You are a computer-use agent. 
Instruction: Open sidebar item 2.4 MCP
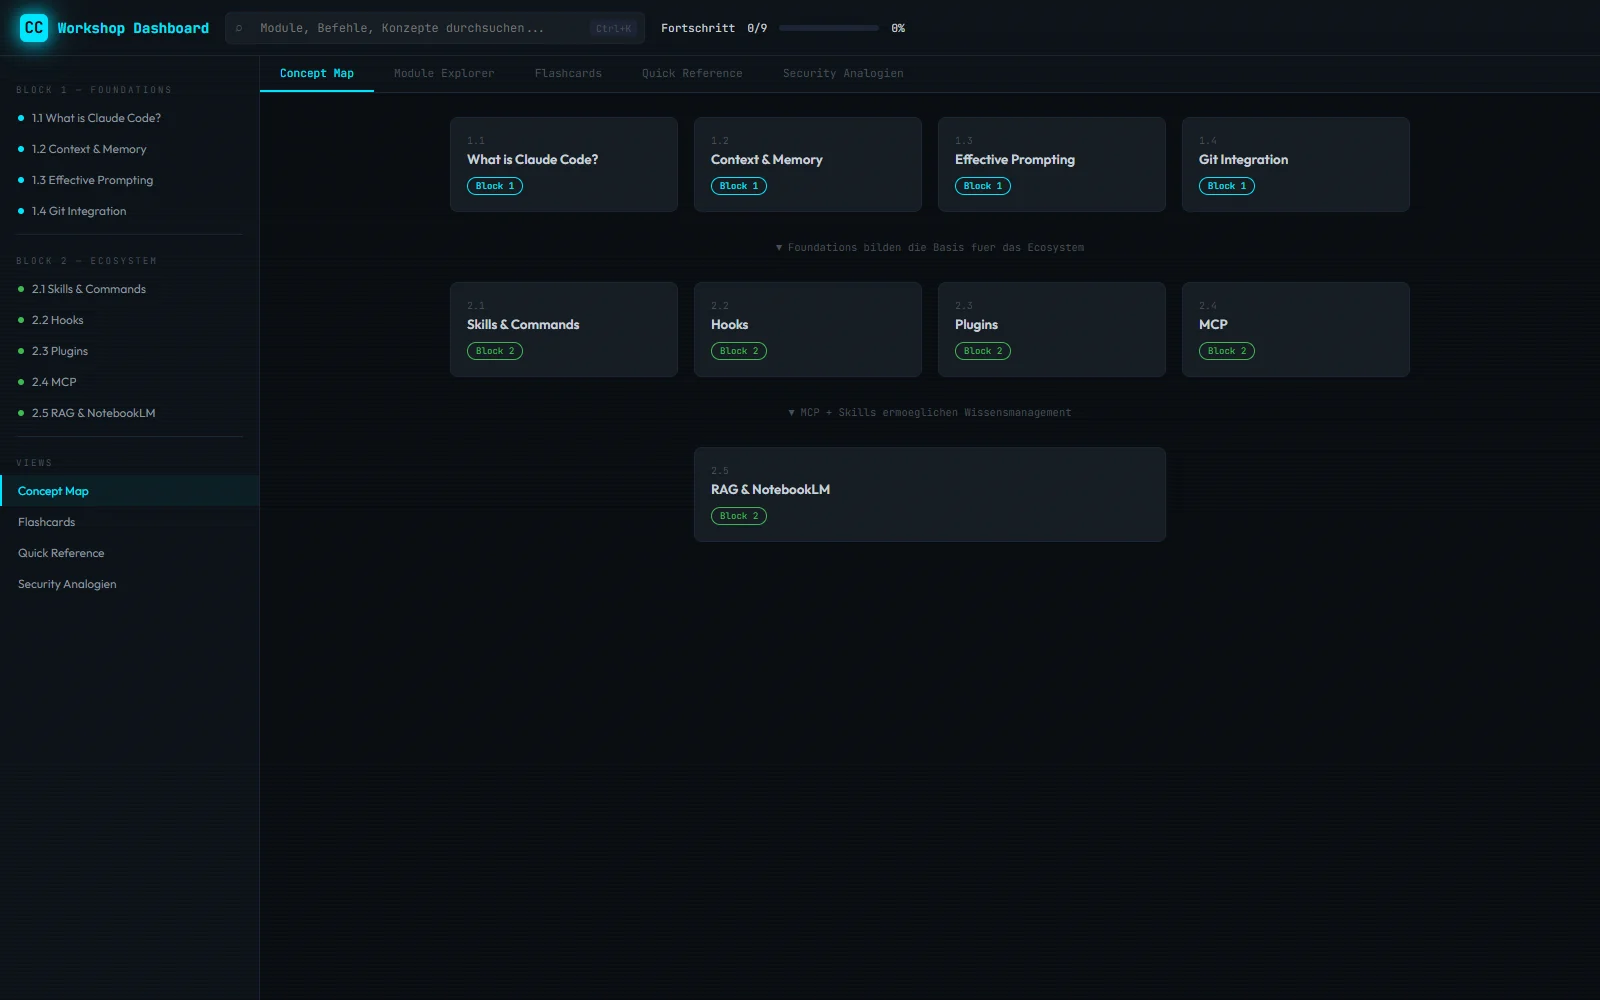pos(130,382)
